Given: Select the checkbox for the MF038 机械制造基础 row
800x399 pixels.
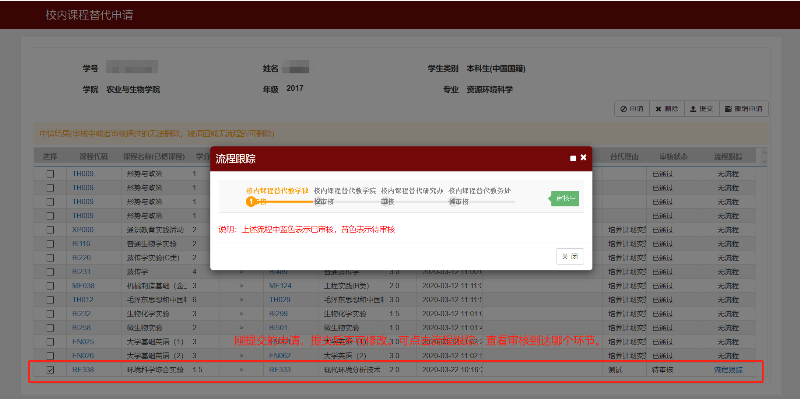Looking at the screenshot, I should (x=50, y=286).
